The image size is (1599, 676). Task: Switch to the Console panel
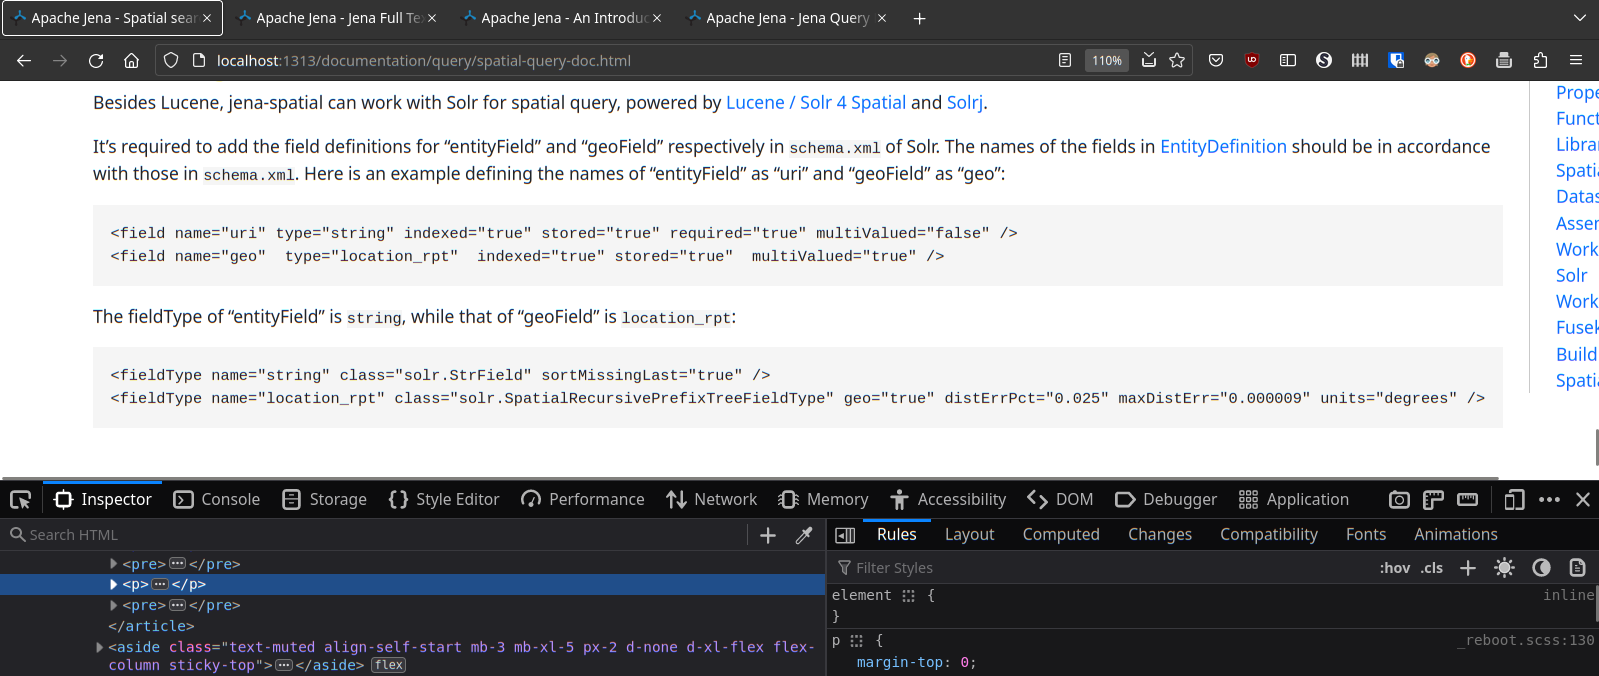point(217,499)
